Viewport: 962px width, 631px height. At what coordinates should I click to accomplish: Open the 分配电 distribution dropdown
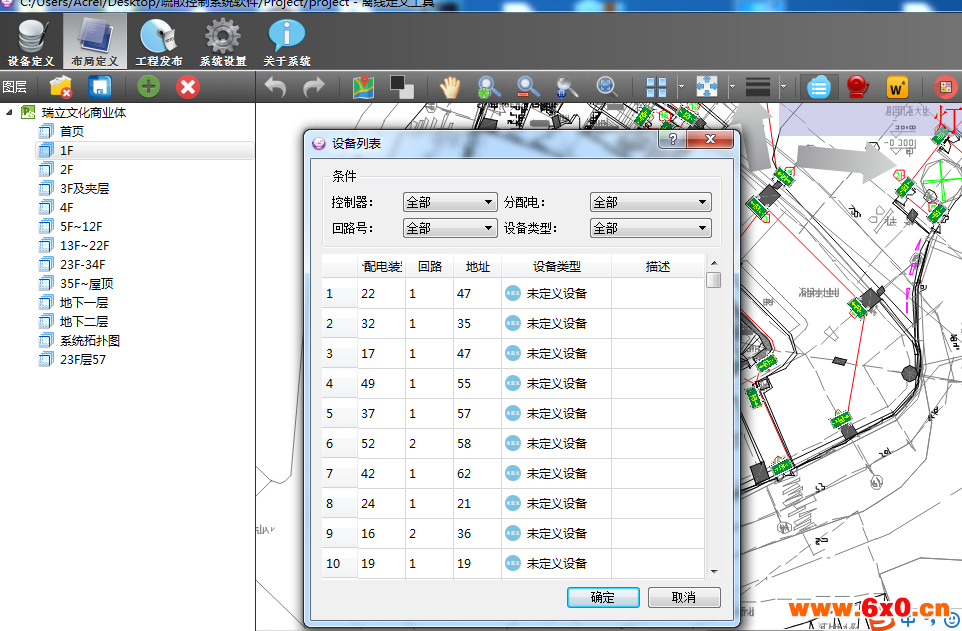click(x=650, y=202)
